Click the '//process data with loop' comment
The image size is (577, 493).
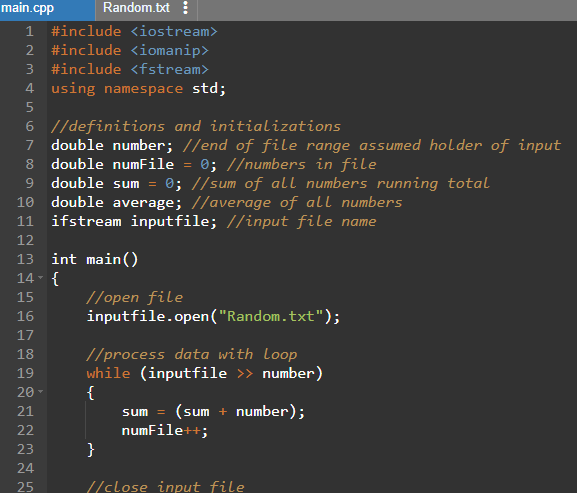192,355
